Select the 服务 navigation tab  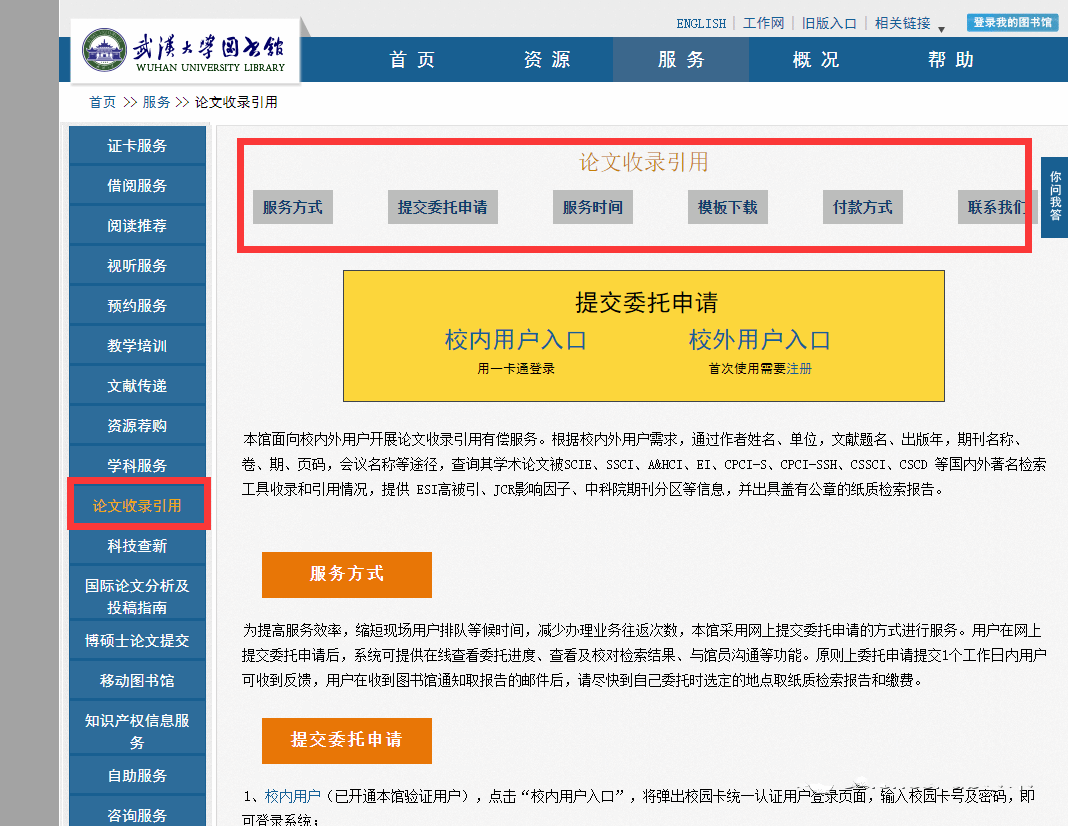(681, 60)
